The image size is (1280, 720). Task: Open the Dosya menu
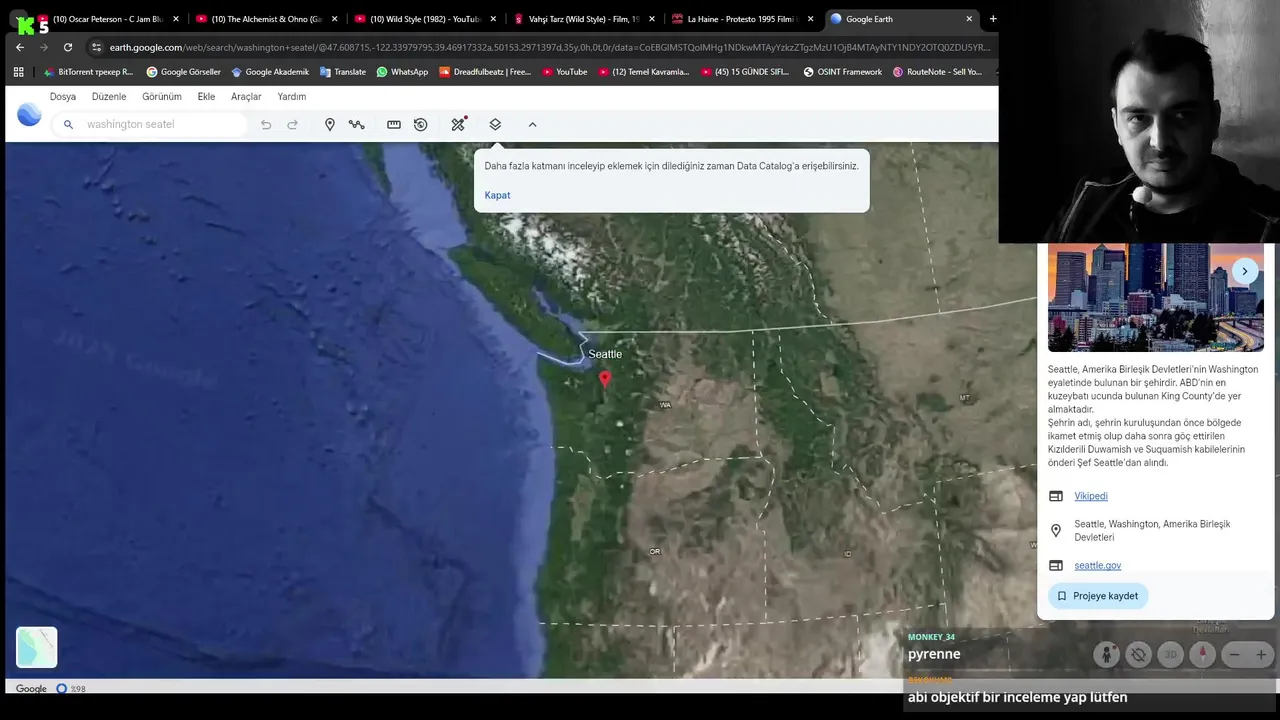[x=63, y=97]
